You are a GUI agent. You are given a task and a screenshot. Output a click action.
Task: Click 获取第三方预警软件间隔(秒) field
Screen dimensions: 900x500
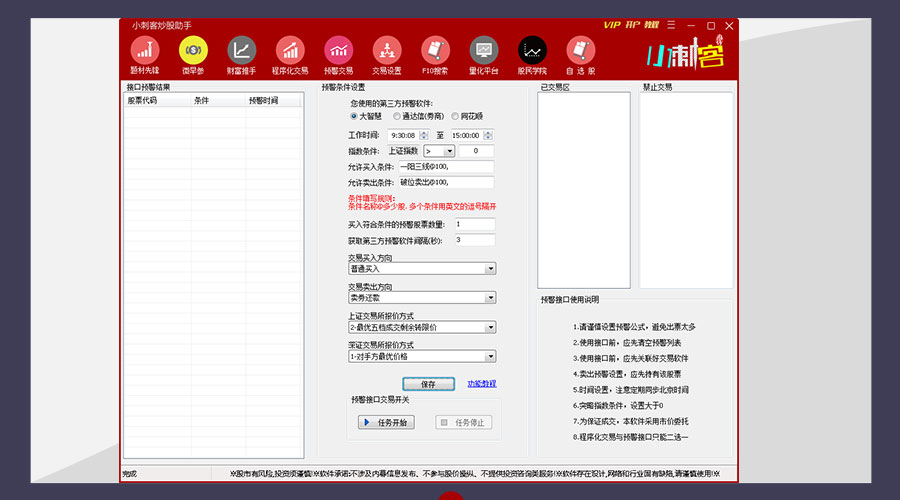pyautogui.click(x=475, y=240)
